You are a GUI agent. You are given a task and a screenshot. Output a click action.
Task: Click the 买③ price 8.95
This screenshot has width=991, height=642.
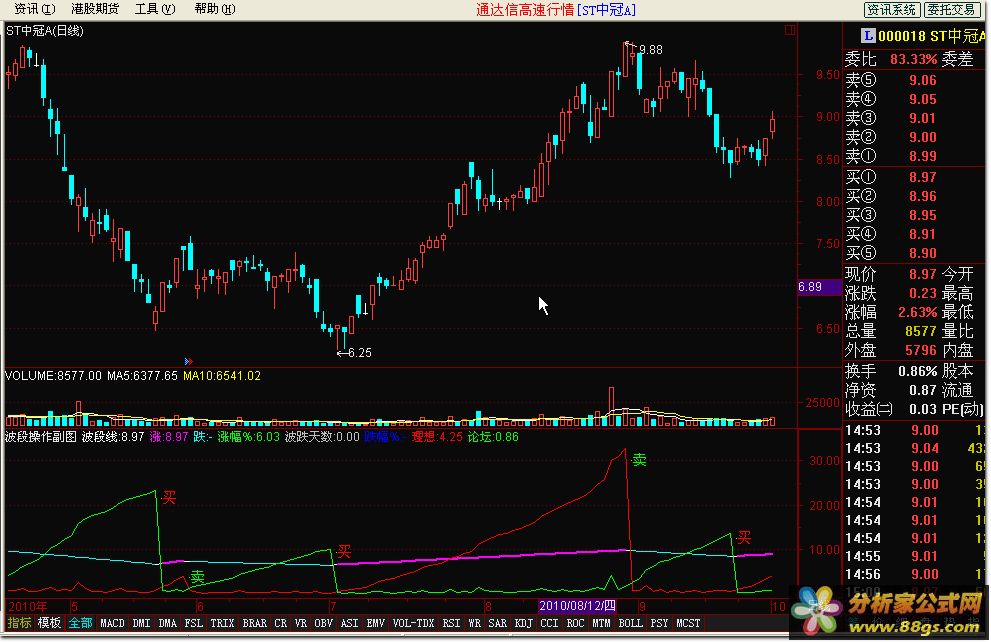[923, 215]
